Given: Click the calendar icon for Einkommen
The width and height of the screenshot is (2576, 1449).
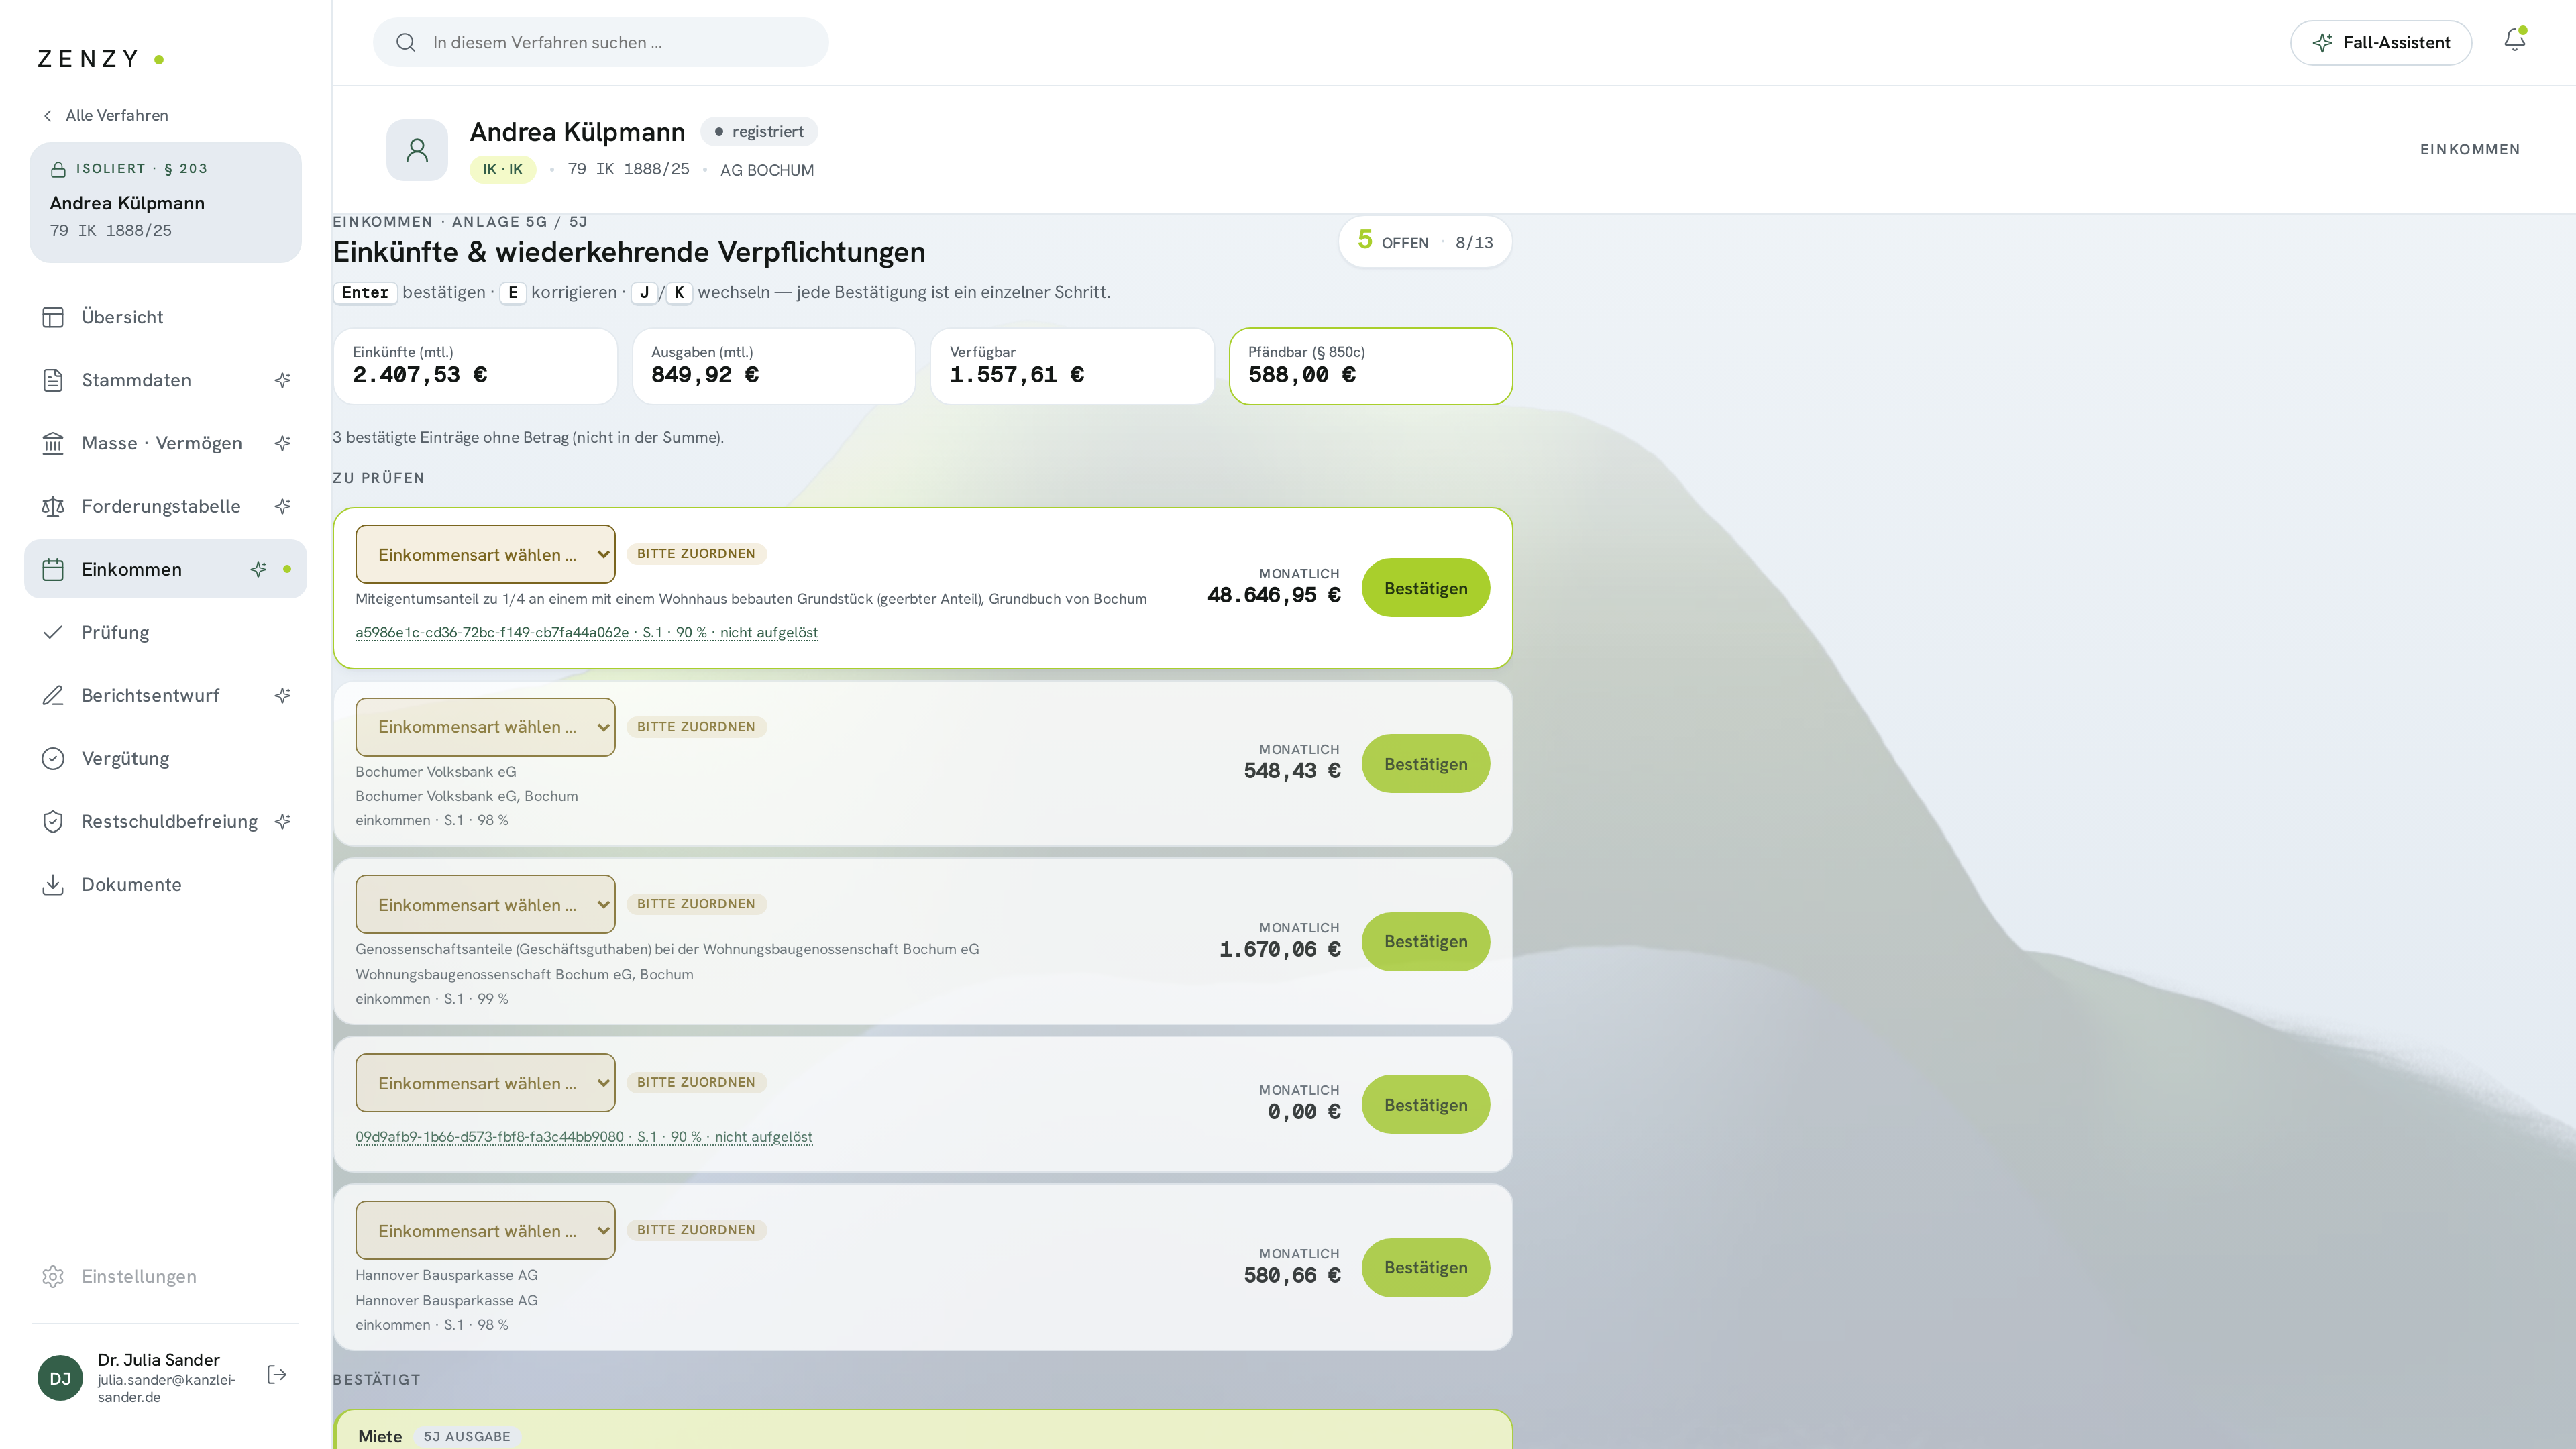Looking at the screenshot, I should (x=53, y=569).
